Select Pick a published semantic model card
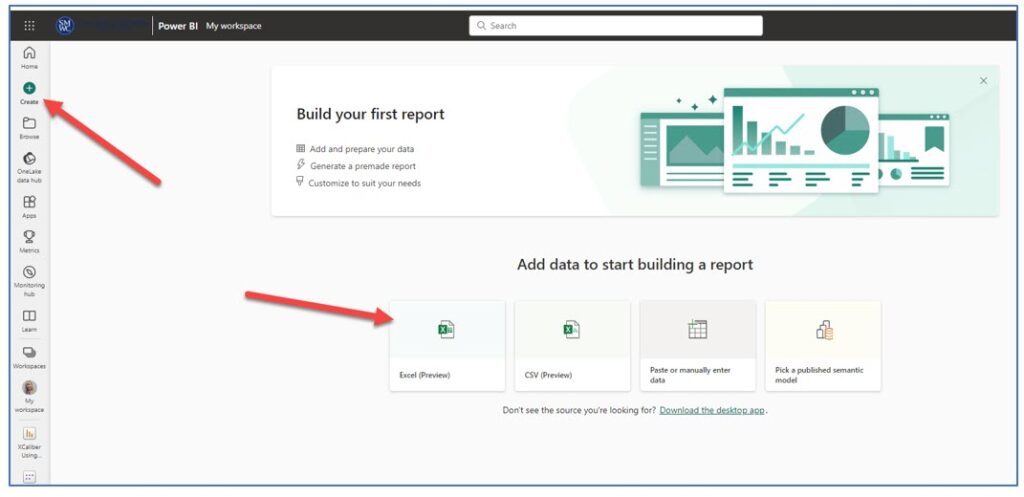 click(824, 345)
